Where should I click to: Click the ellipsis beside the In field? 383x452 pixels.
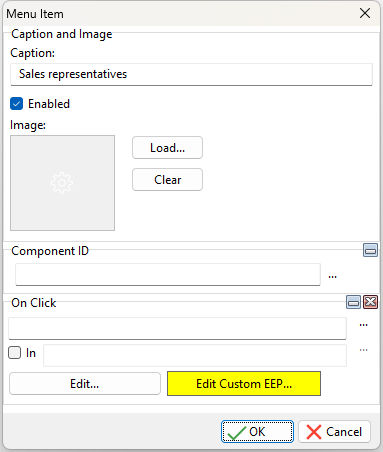pyautogui.click(x=363, y=350)
